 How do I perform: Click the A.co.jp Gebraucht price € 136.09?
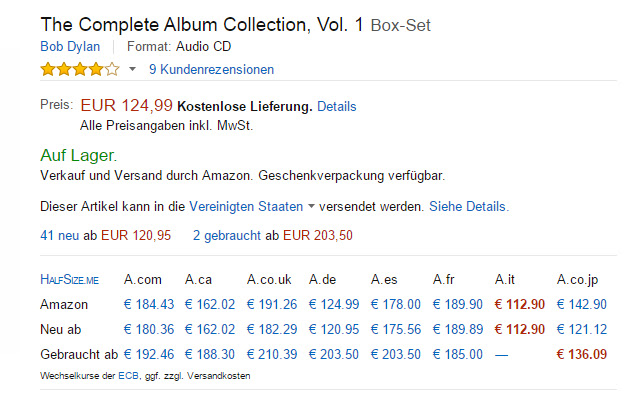(x=582, y=353)
